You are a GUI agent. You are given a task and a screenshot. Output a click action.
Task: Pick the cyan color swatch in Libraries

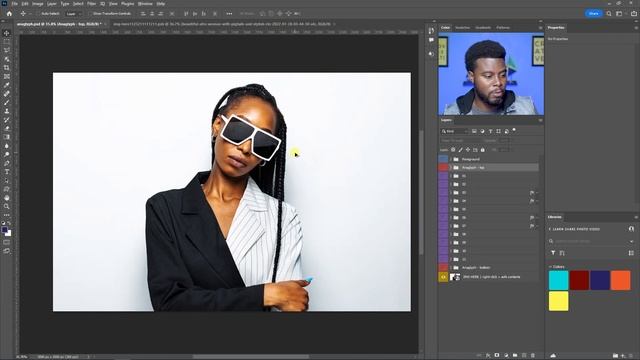tap(558, 280)
